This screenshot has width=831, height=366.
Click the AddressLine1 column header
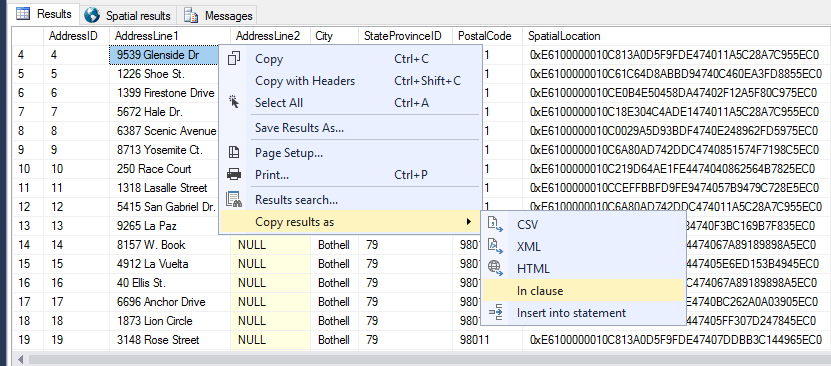pos(170,36)
